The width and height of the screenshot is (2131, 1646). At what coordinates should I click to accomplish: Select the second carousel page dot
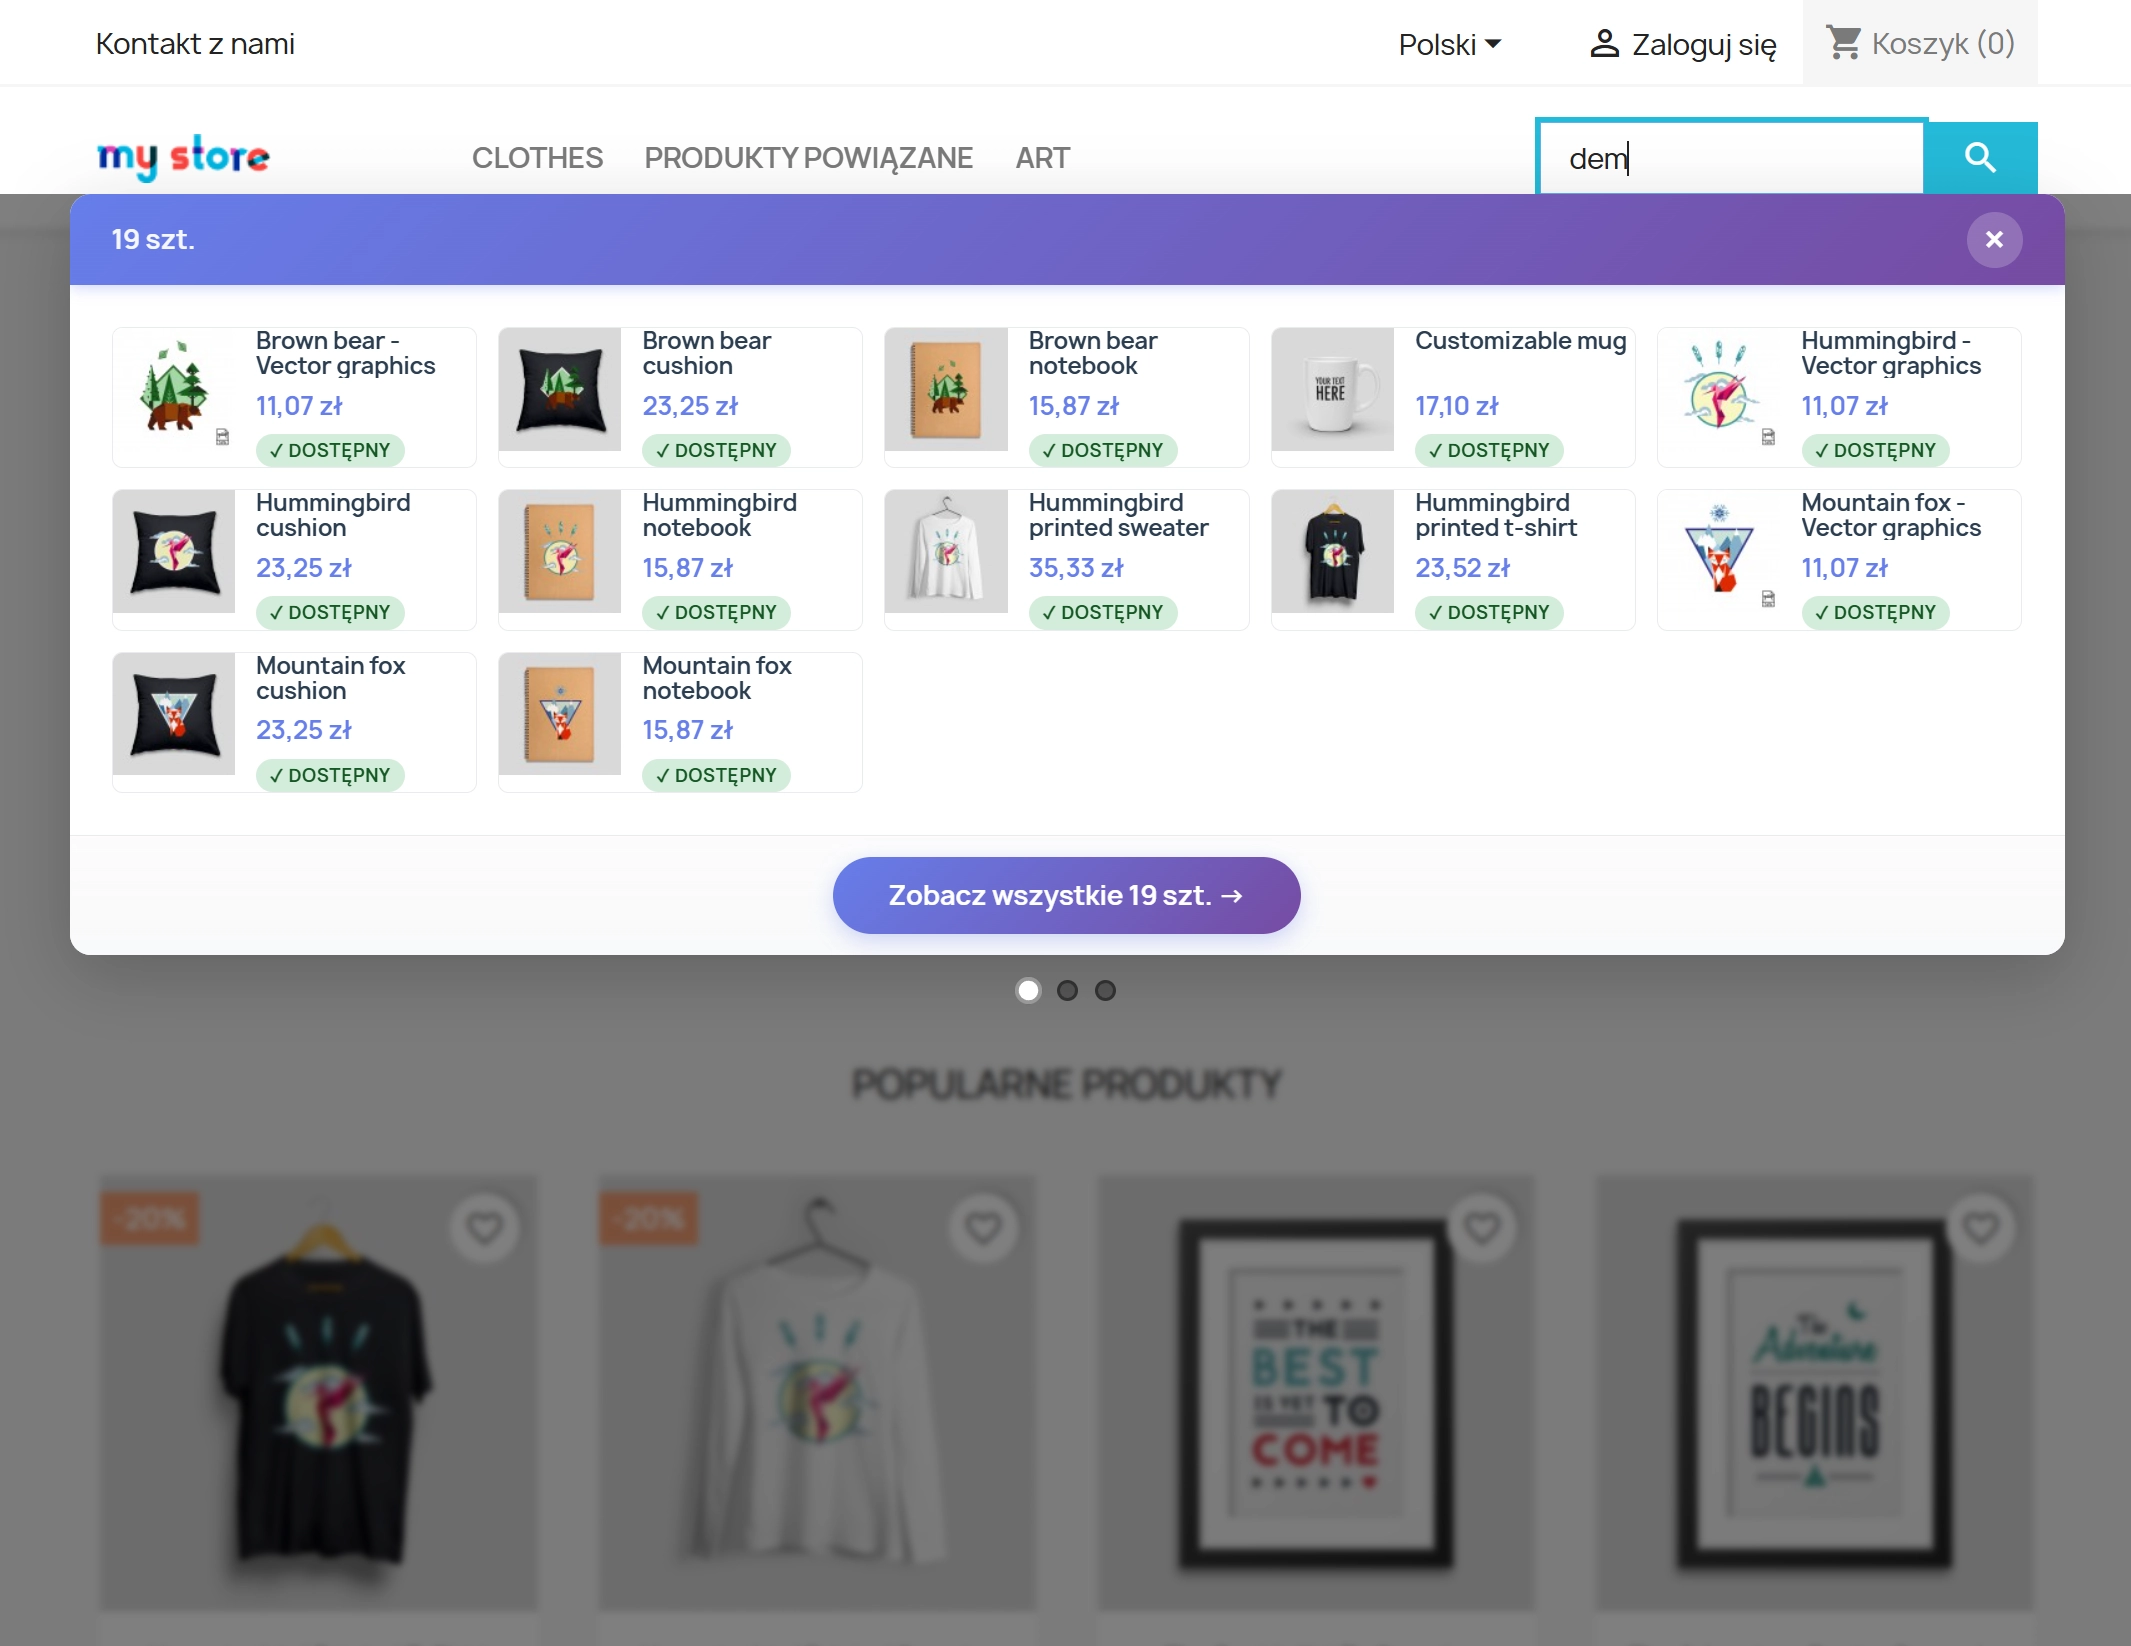pyautogui.click(x=1068, y=990)
